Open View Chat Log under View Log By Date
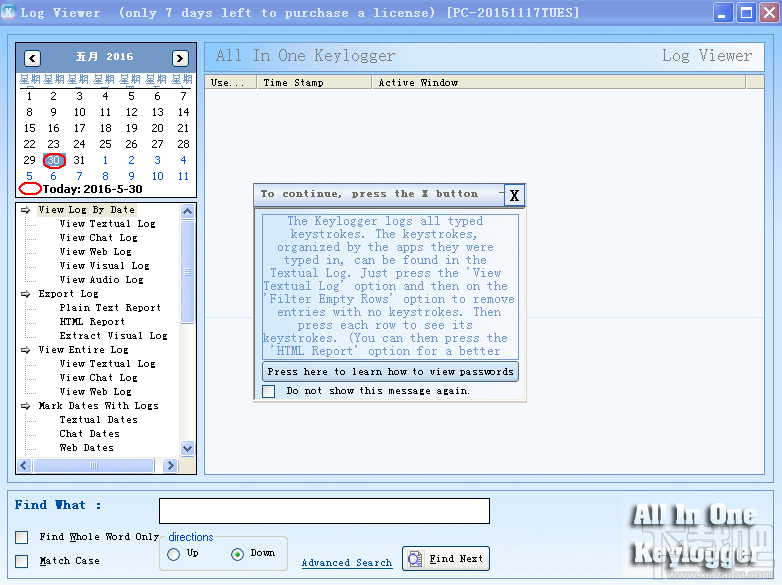Image resolution: width=782 pixels, height=585 pixels. (x=98, y=238)
